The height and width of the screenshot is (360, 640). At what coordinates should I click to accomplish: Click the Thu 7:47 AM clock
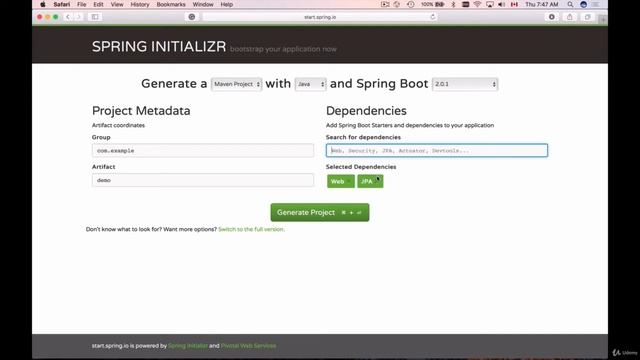tap(542, 4)
